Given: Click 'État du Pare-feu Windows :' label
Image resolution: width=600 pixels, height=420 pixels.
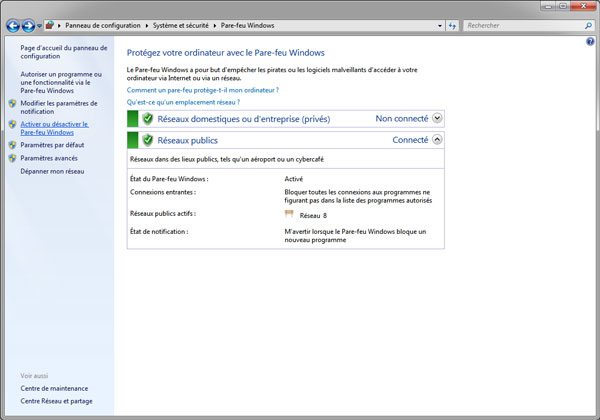Looking at the screenshot, I should [169, 179].
